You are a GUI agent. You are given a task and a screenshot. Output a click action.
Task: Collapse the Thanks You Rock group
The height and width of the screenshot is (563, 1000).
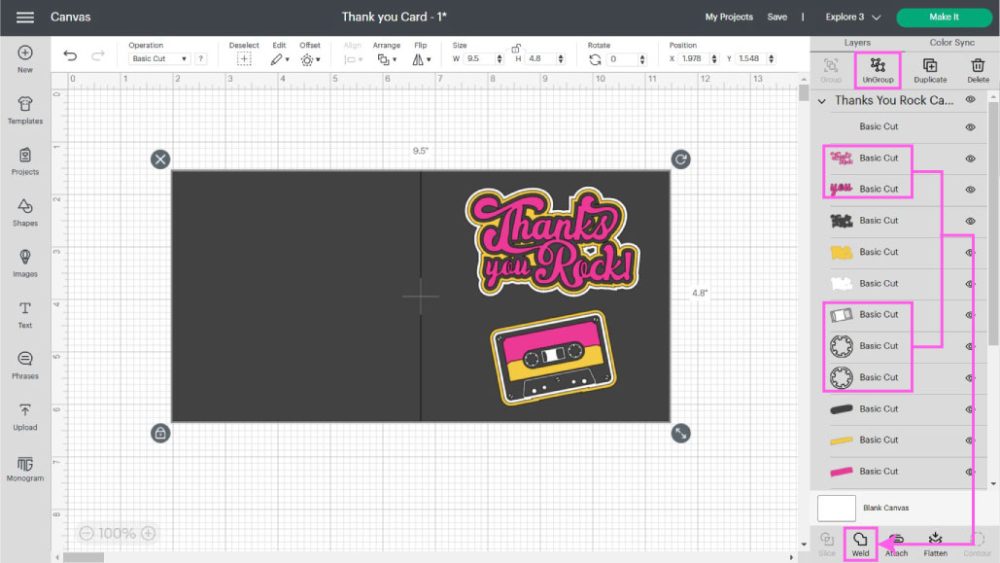pyautogui.click(x=822, y=101)
